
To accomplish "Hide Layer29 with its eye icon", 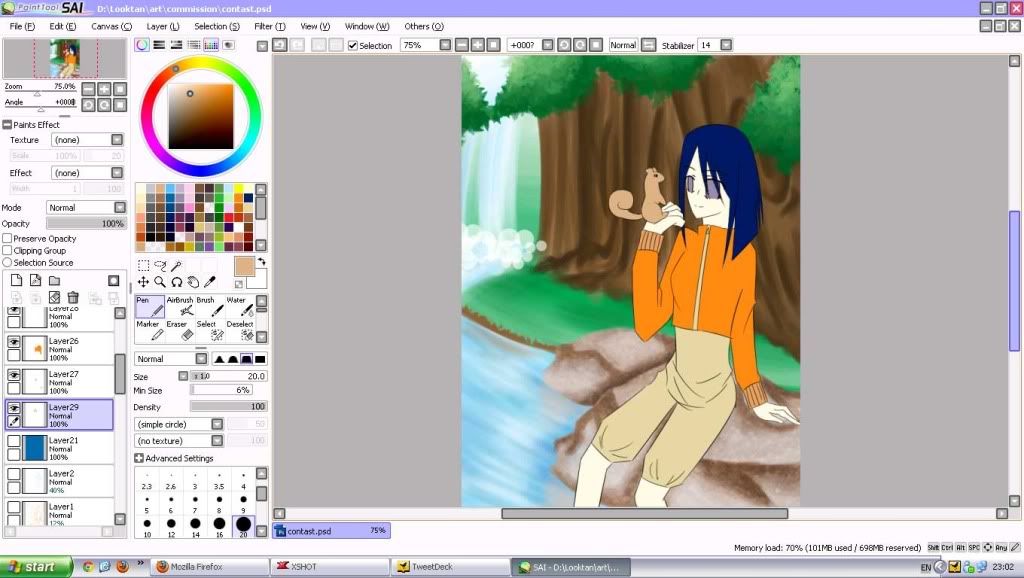I will (14, 408).
